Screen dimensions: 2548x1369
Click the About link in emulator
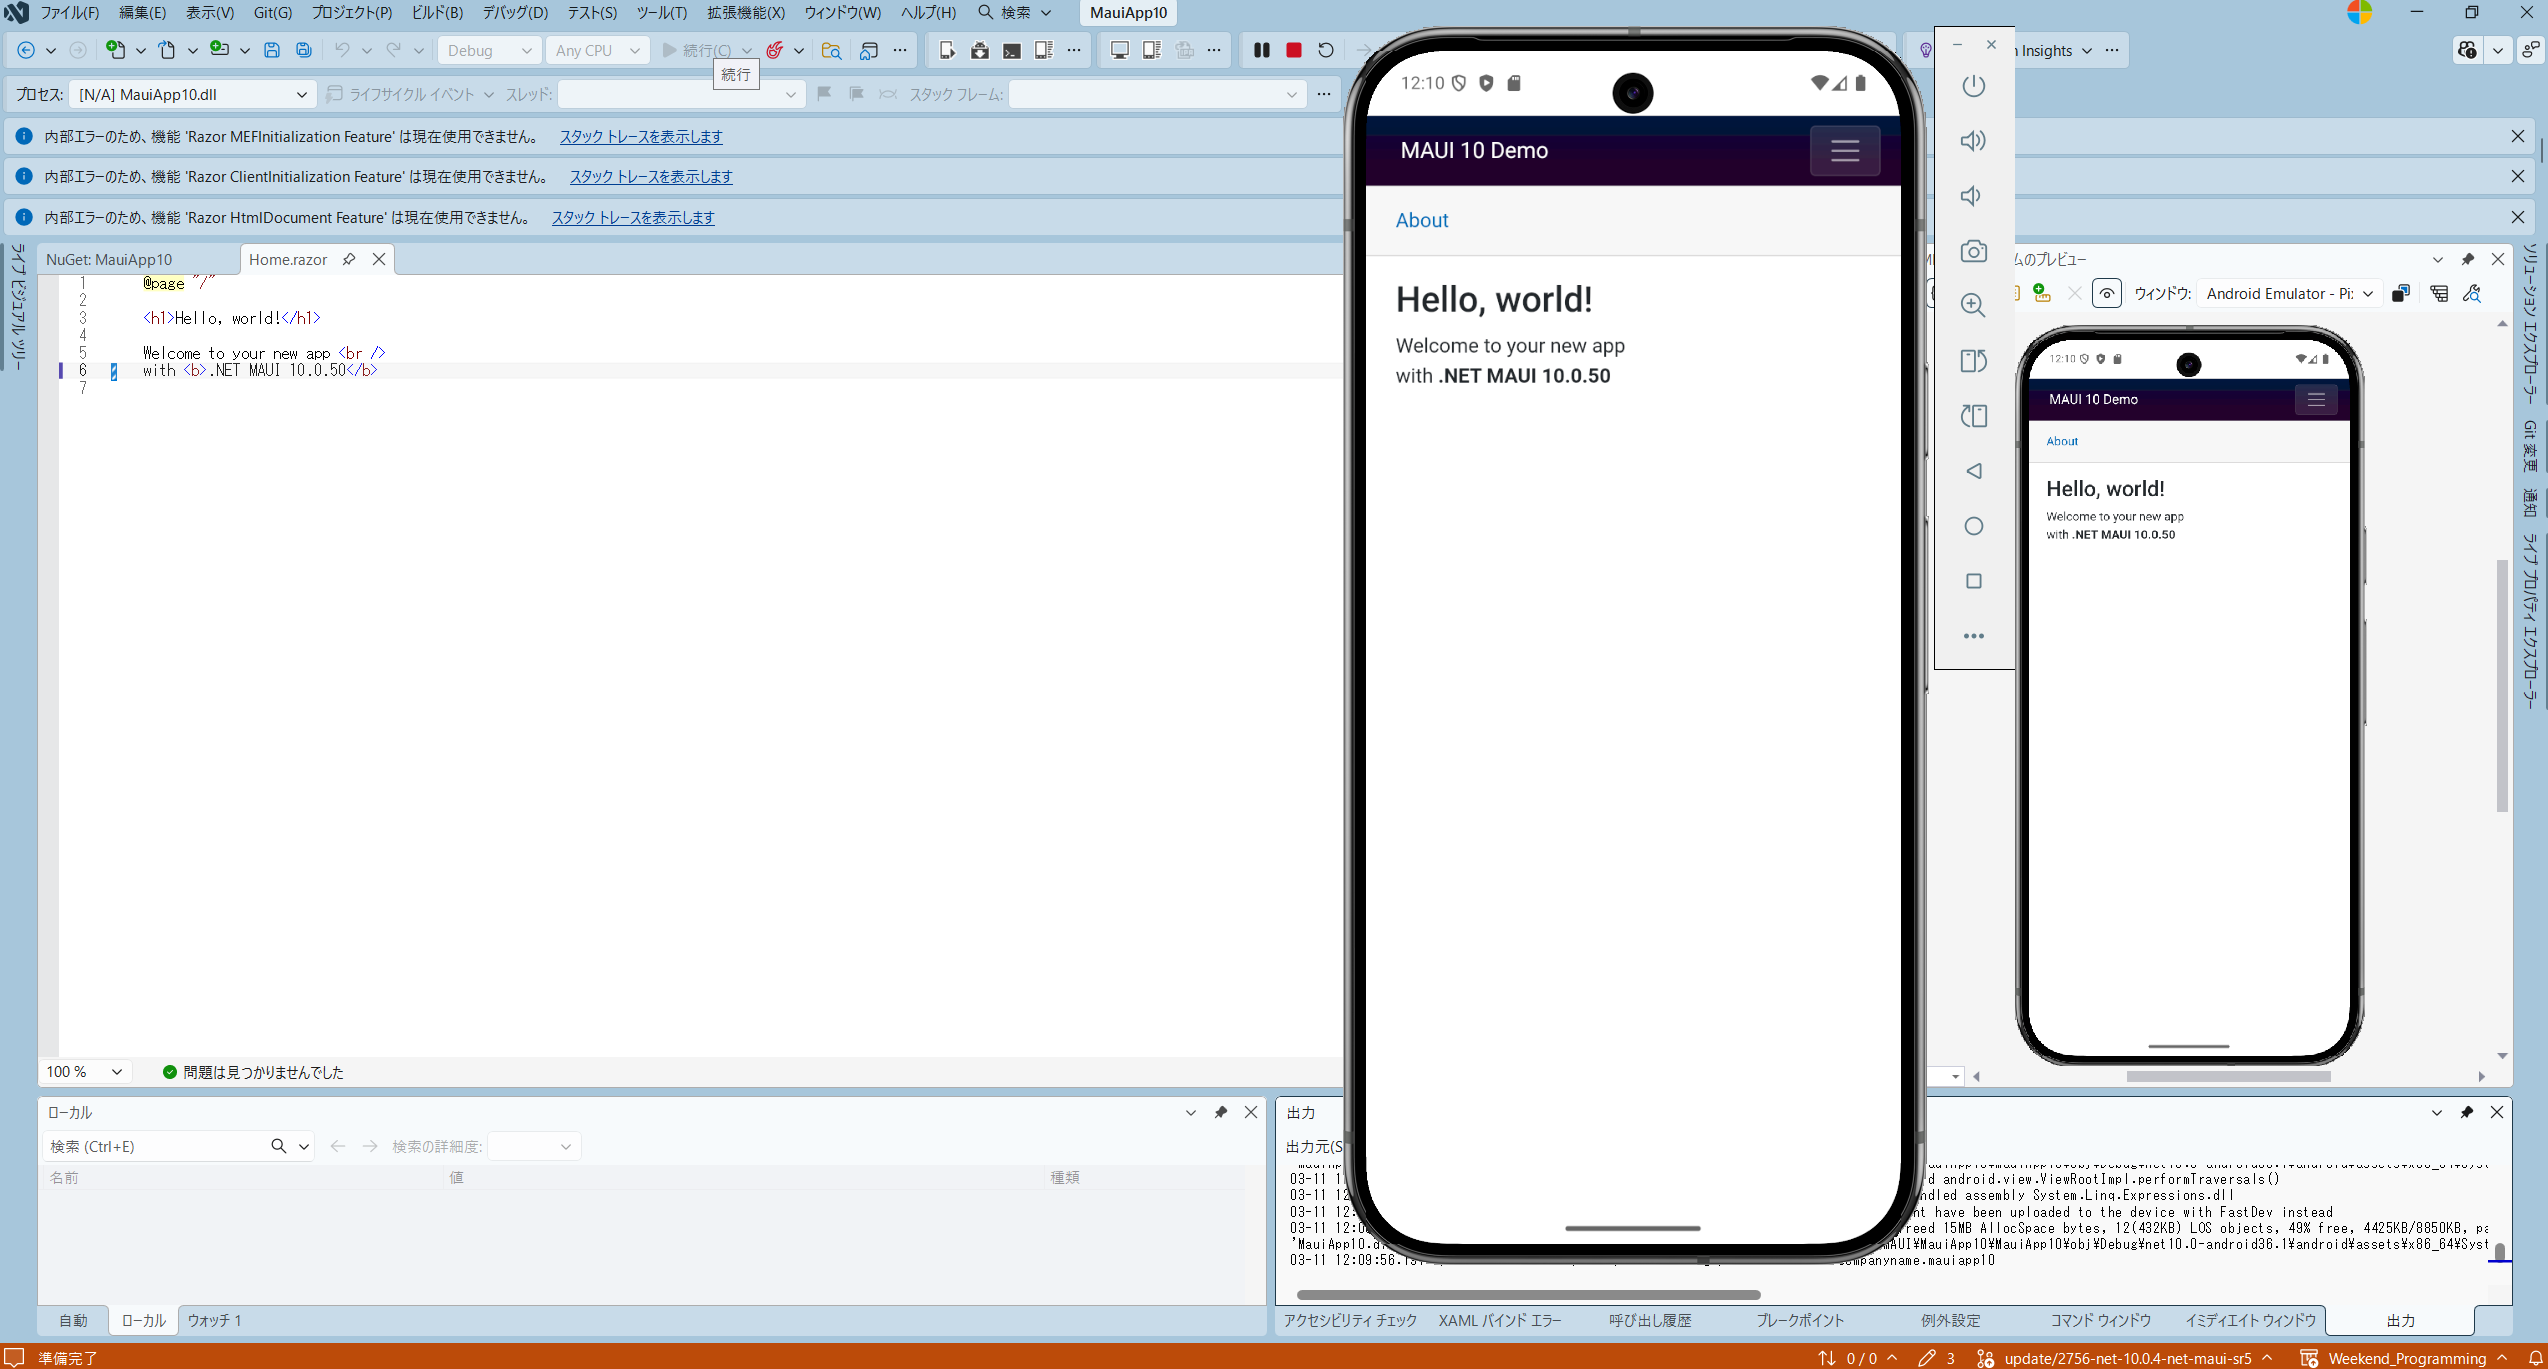point(1421,220)
